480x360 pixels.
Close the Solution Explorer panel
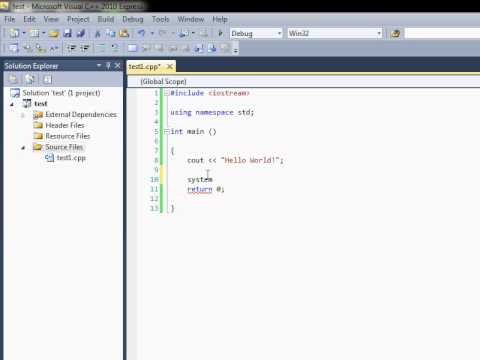pos(117,66)
